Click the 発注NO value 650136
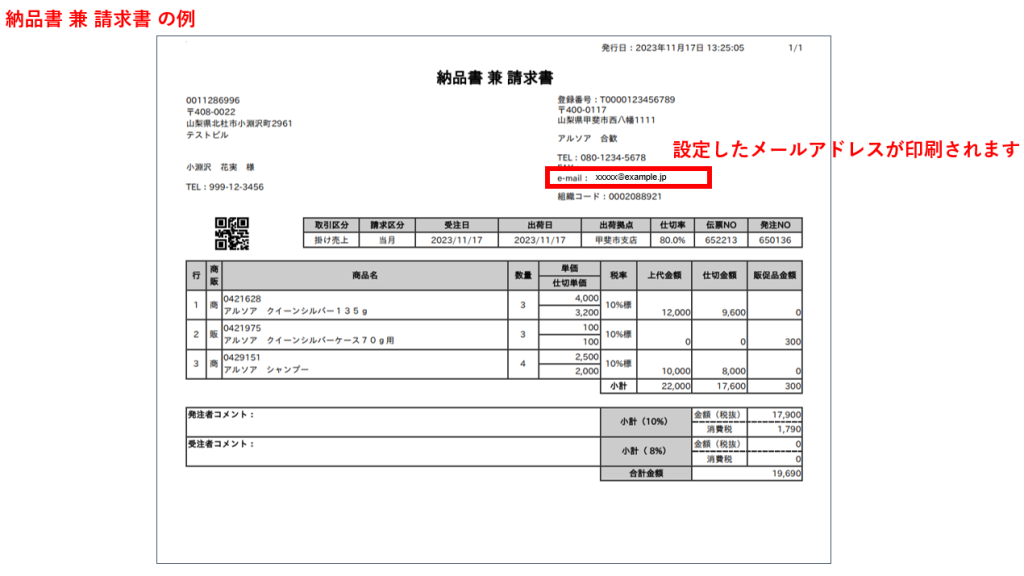Image resolution: width=1024 pixels, height=576 pixels. [x=774, y=240]
